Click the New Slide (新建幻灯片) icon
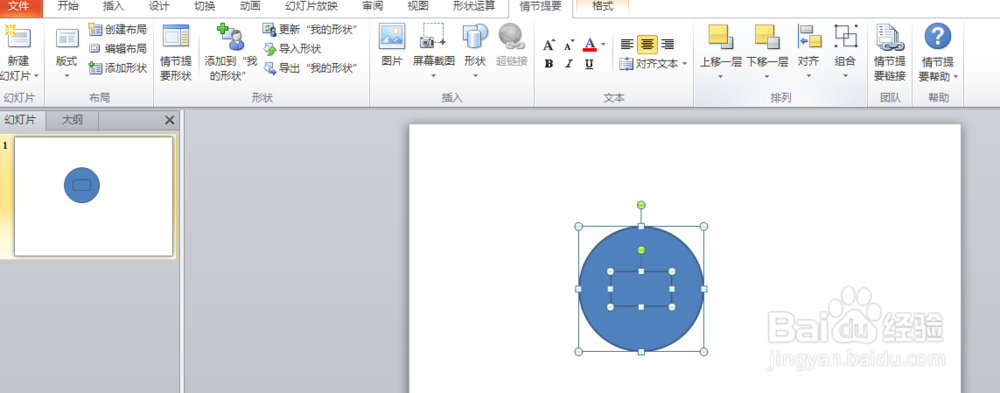 click(x=18, y=38)
